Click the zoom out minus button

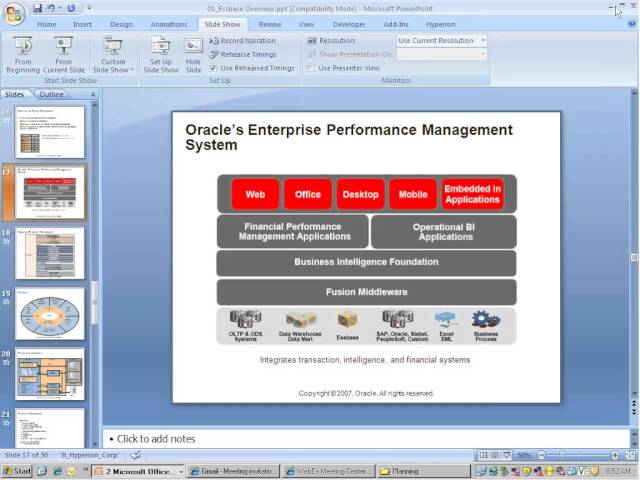[541, 455]
